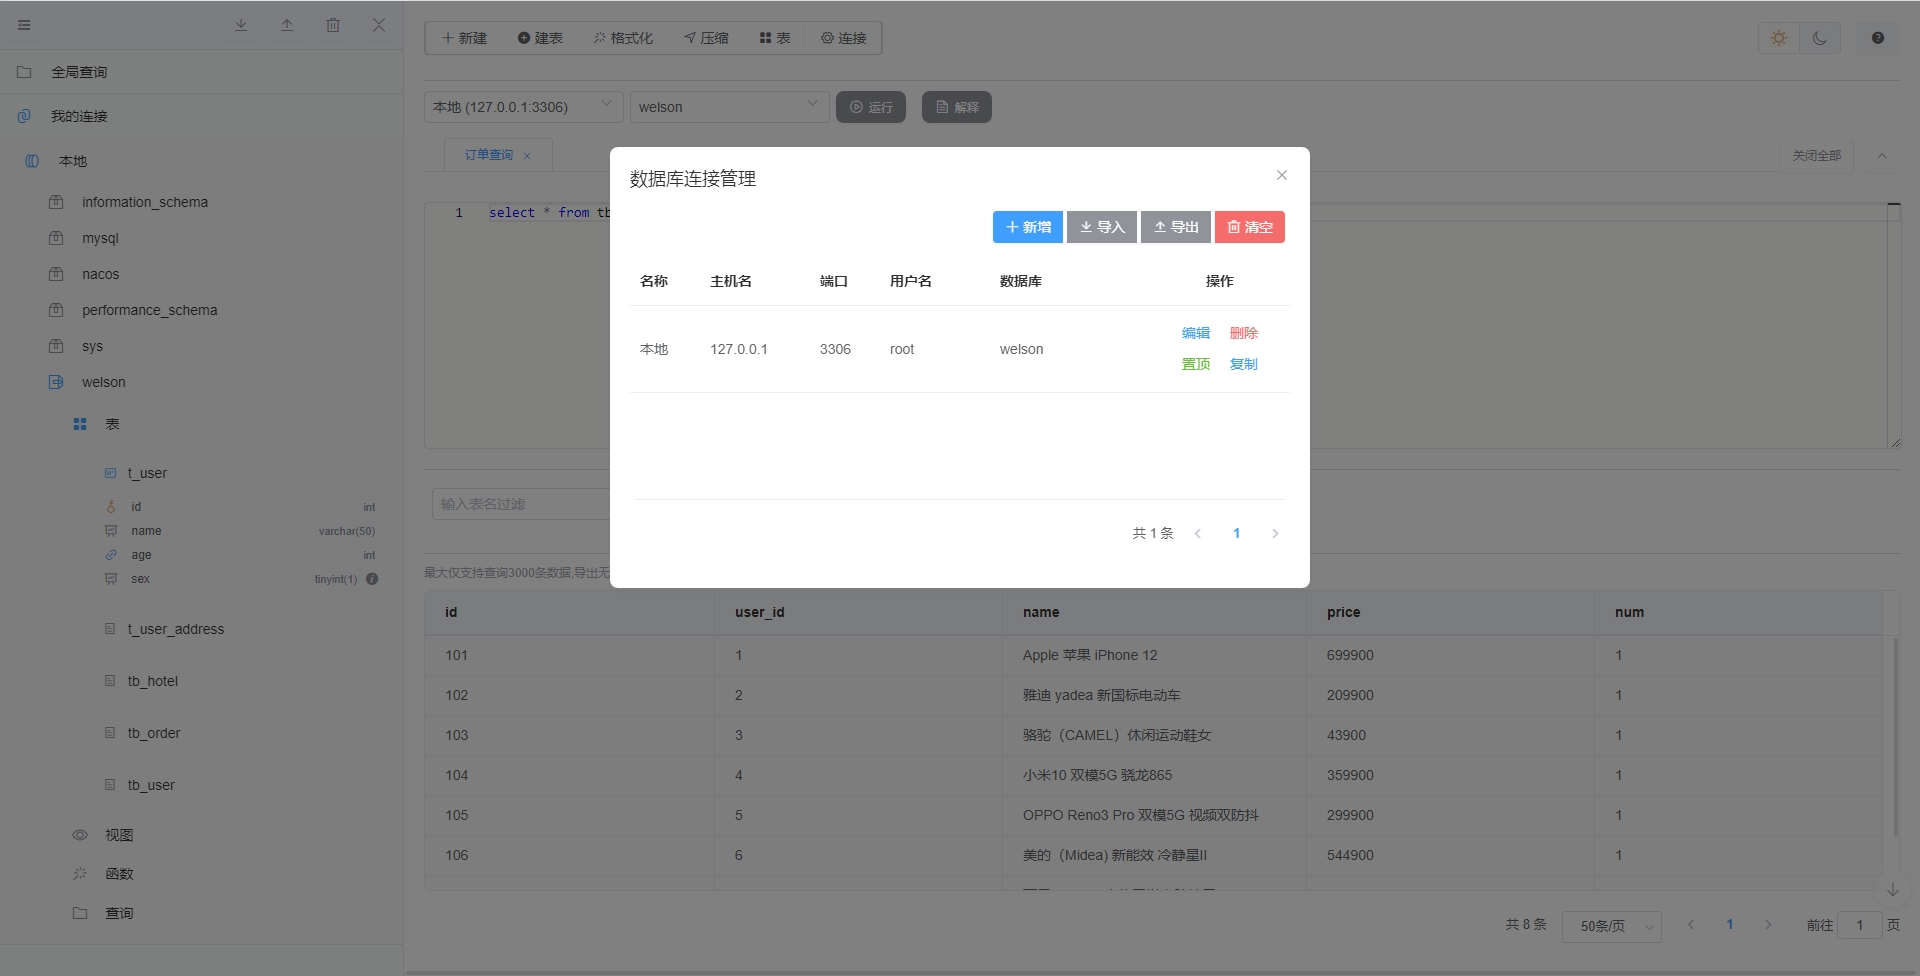Click 清空 in the connection dialog
This screenshot has width=1920, height=976.
coord(1250,227)
